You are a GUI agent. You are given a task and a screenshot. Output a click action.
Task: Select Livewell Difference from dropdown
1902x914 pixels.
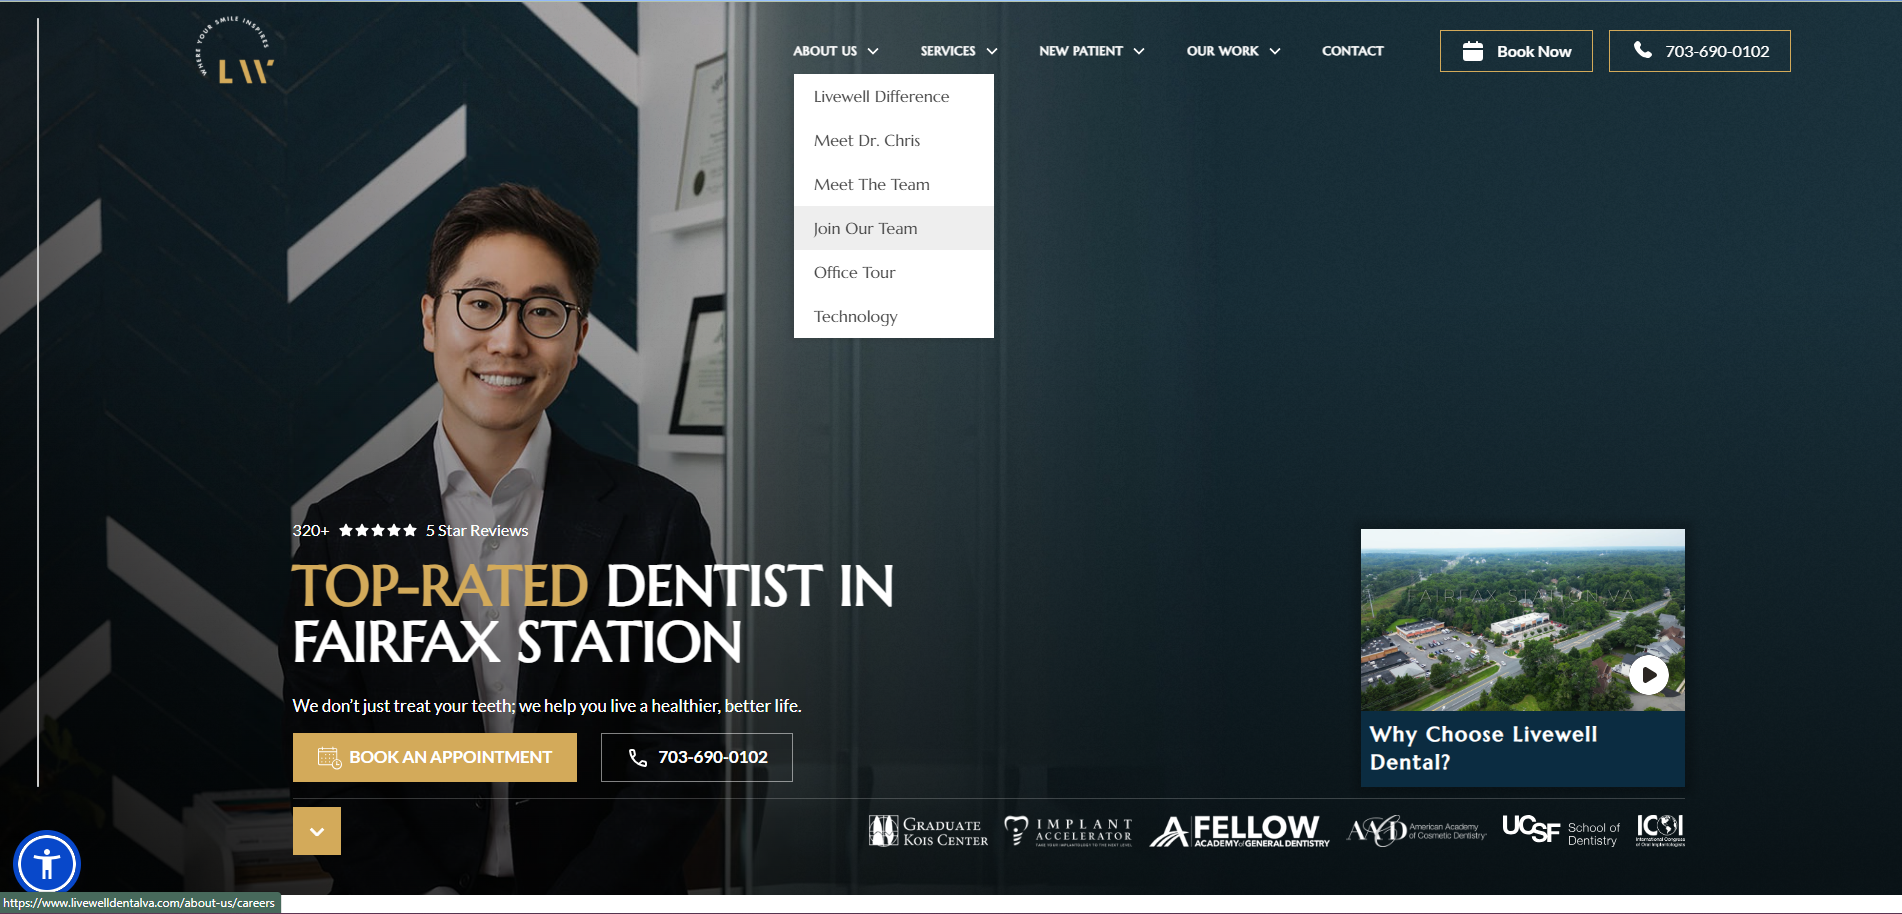coord(894,96)
